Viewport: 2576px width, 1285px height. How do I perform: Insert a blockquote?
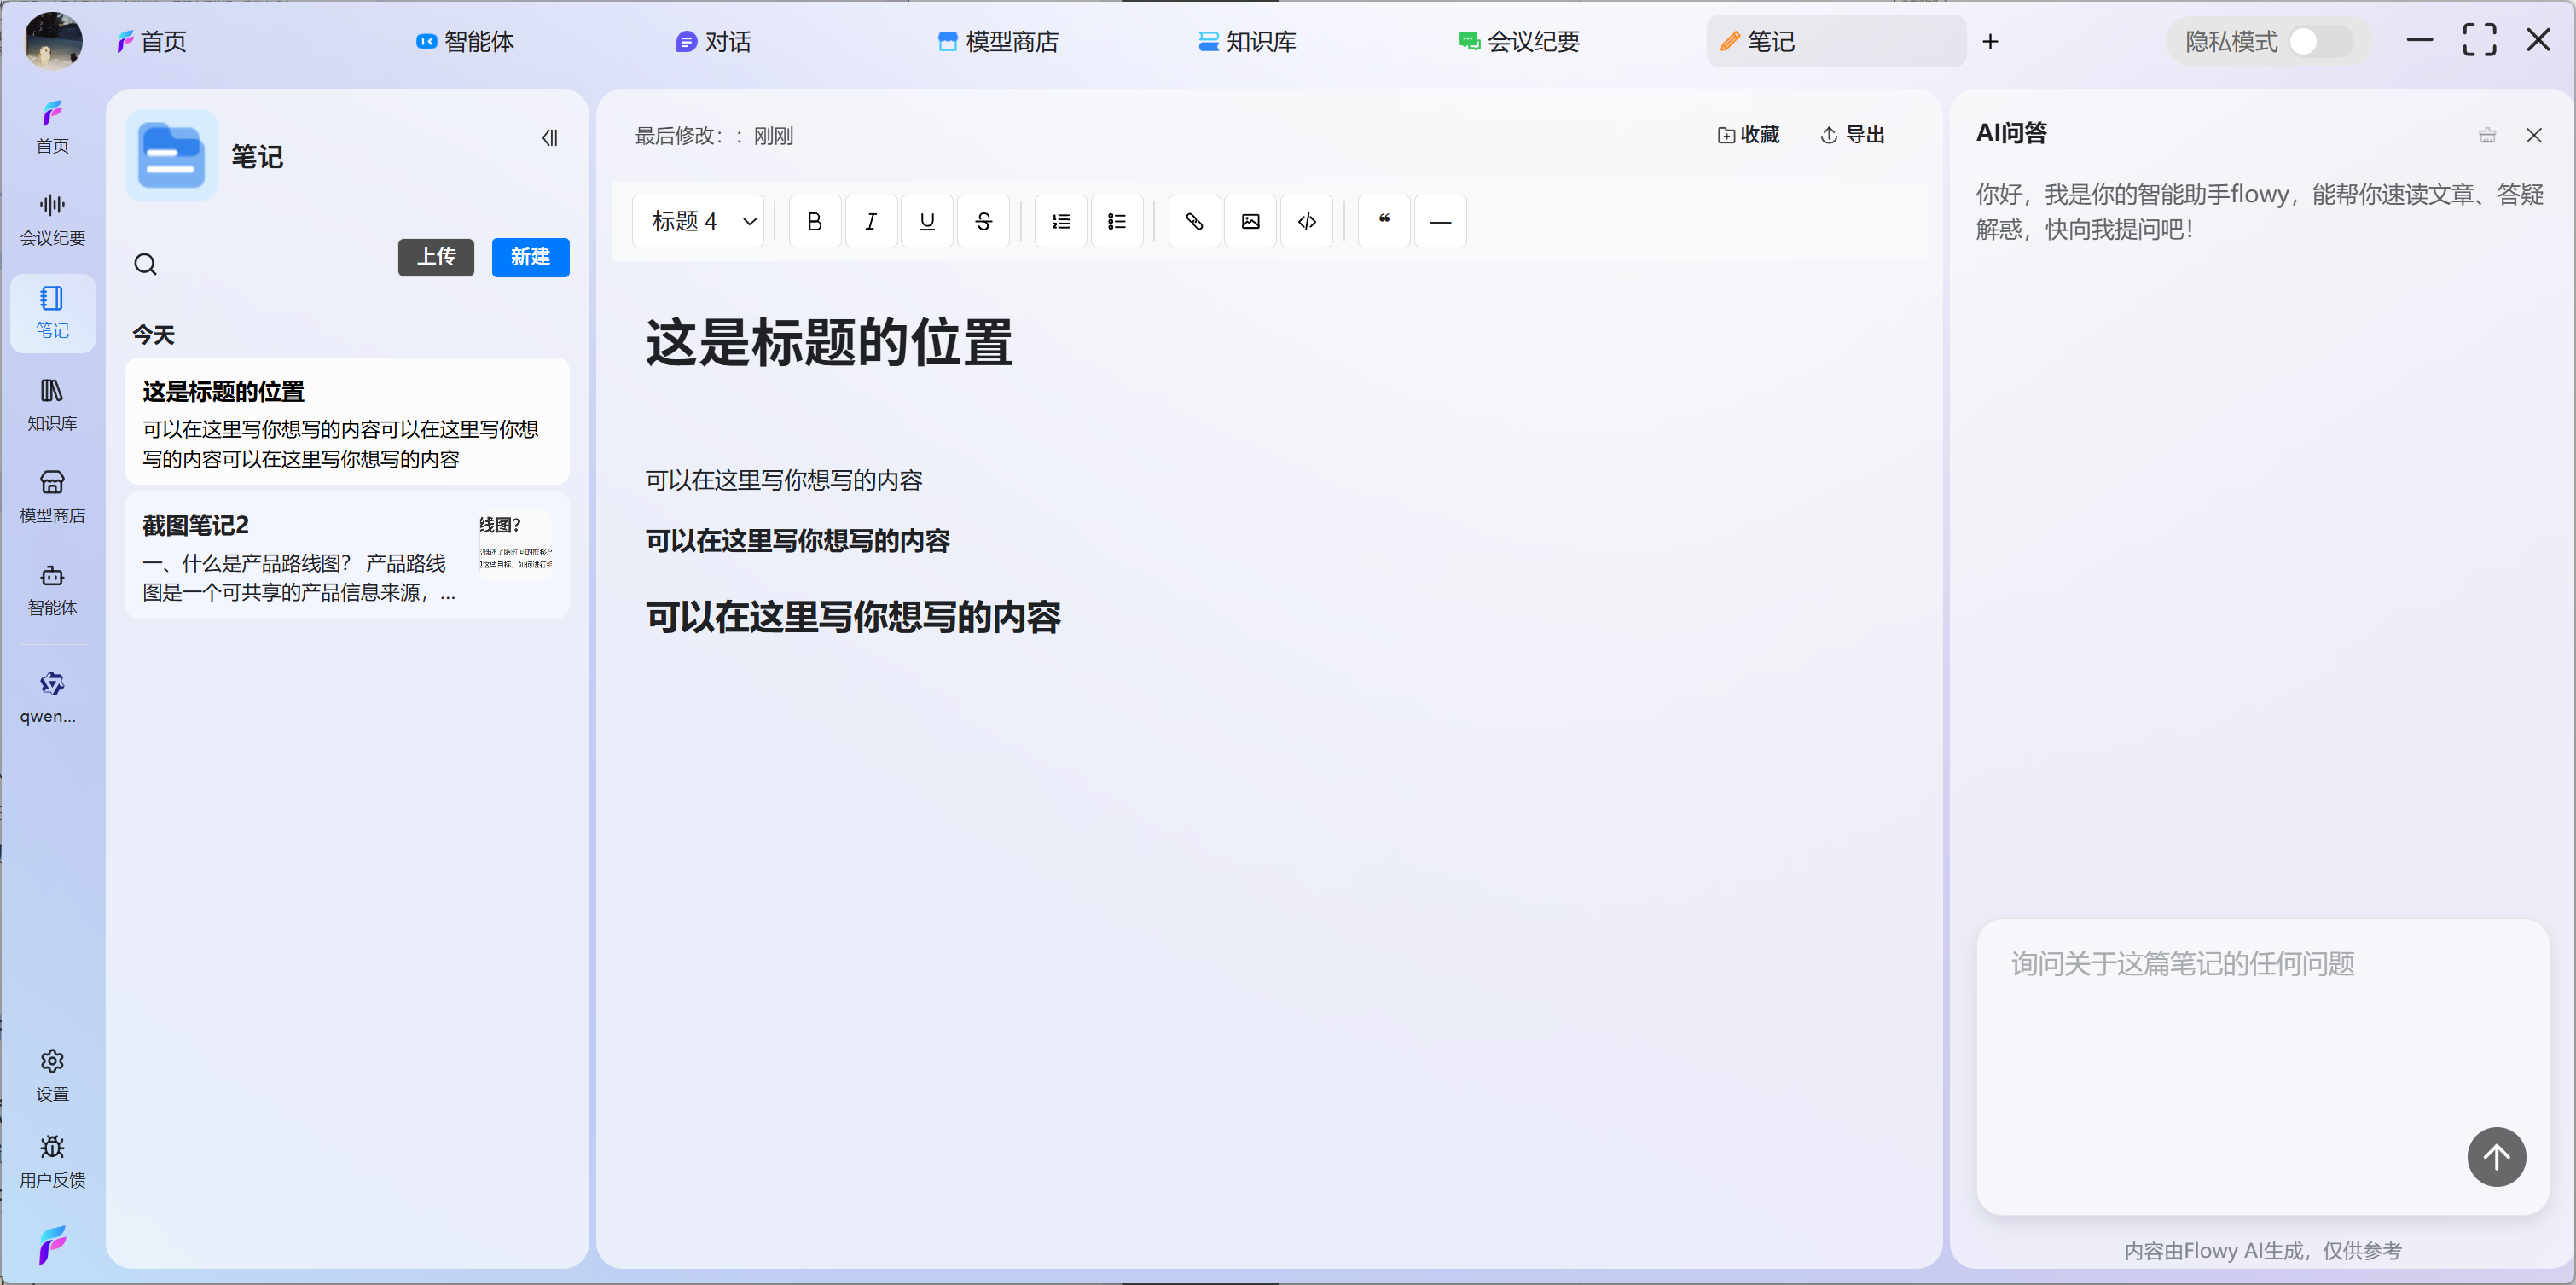pyautogui.click(x=1384, y=221)
